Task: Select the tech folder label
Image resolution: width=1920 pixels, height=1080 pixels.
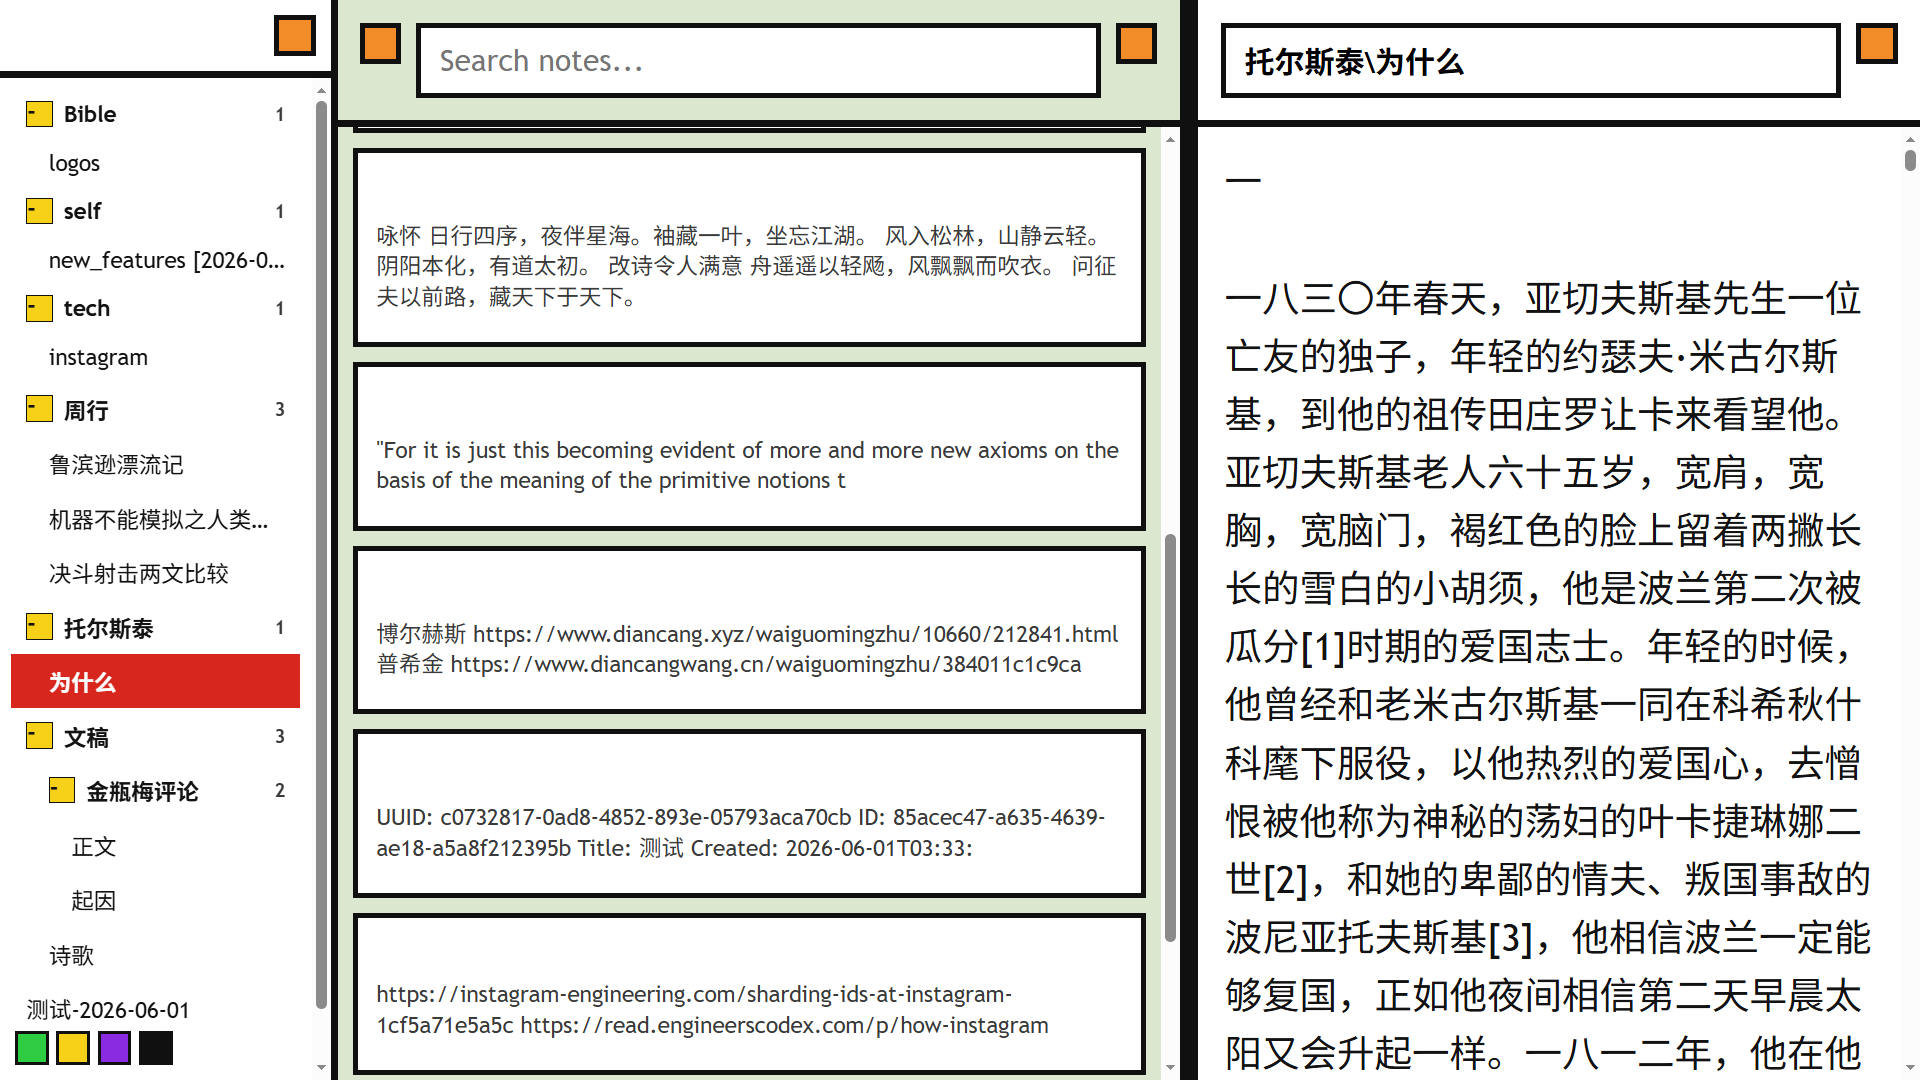Action: tap(87, 308)
